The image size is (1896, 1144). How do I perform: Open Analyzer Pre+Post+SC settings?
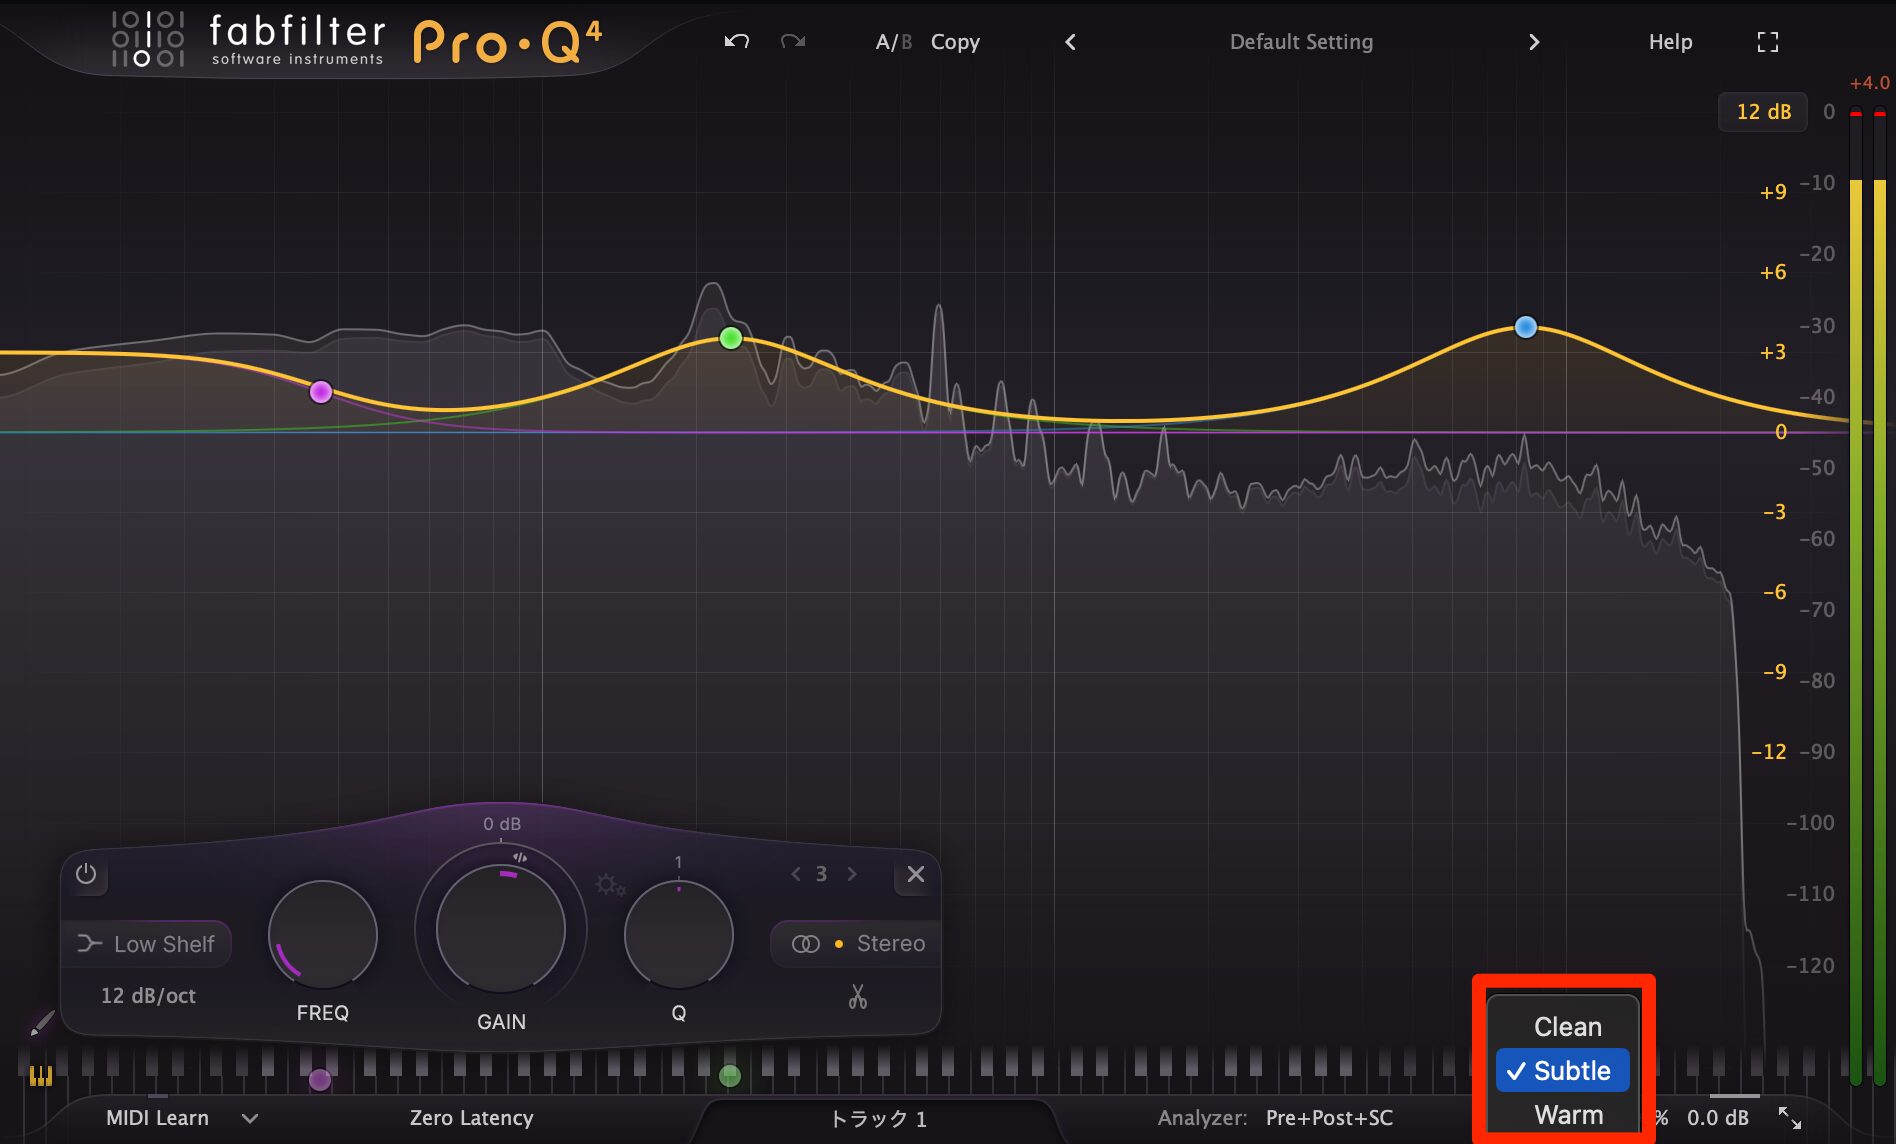click(x=1329, y=1118)
